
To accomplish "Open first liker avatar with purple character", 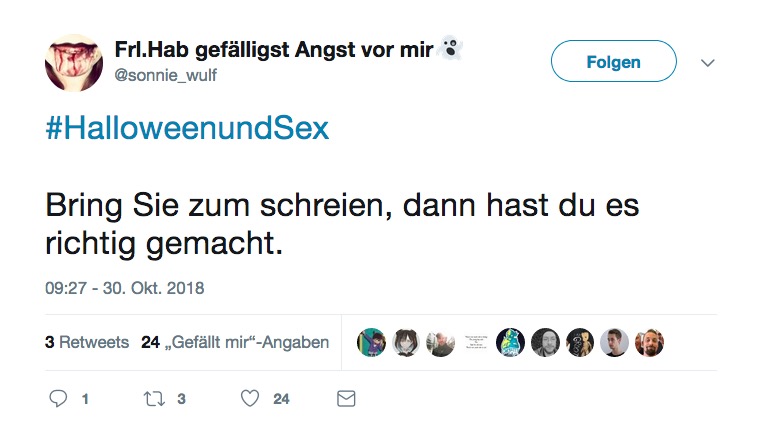I will [371, 343].
